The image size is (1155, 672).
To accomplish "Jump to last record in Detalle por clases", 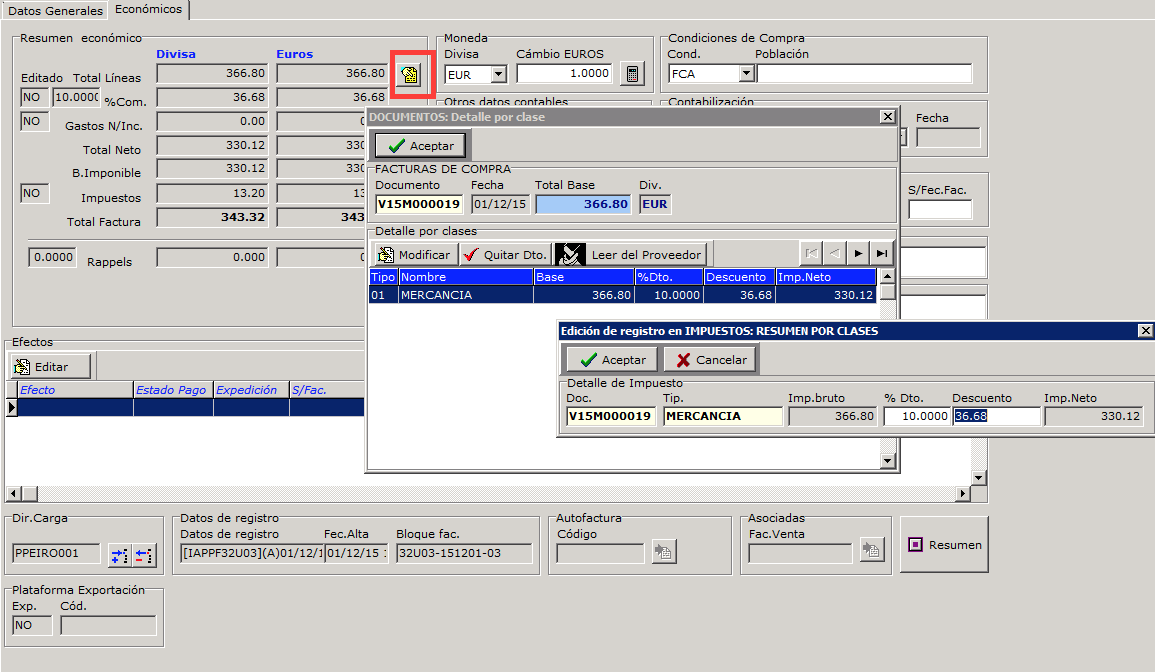I will (881, 254).
